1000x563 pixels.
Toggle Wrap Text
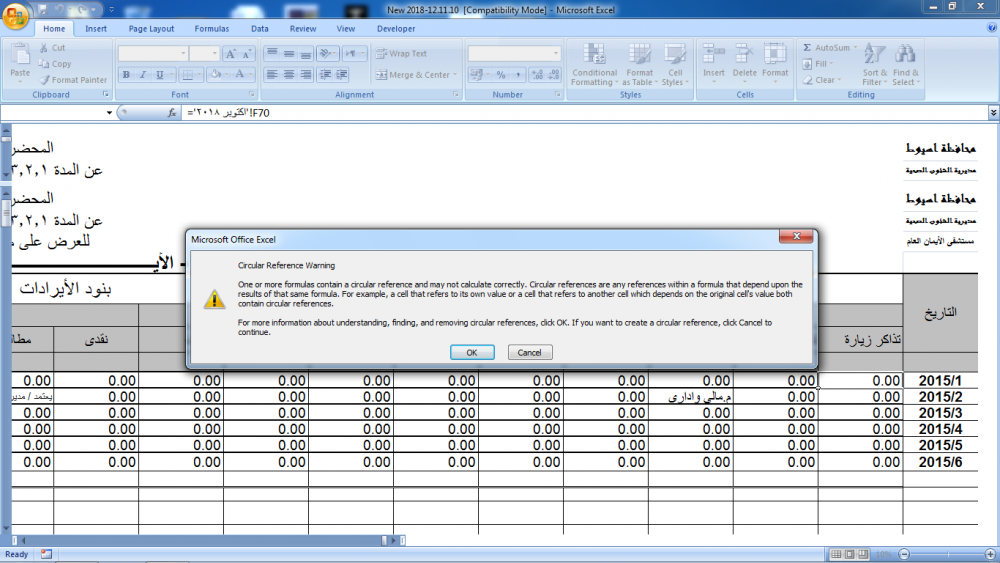(402, 54)
